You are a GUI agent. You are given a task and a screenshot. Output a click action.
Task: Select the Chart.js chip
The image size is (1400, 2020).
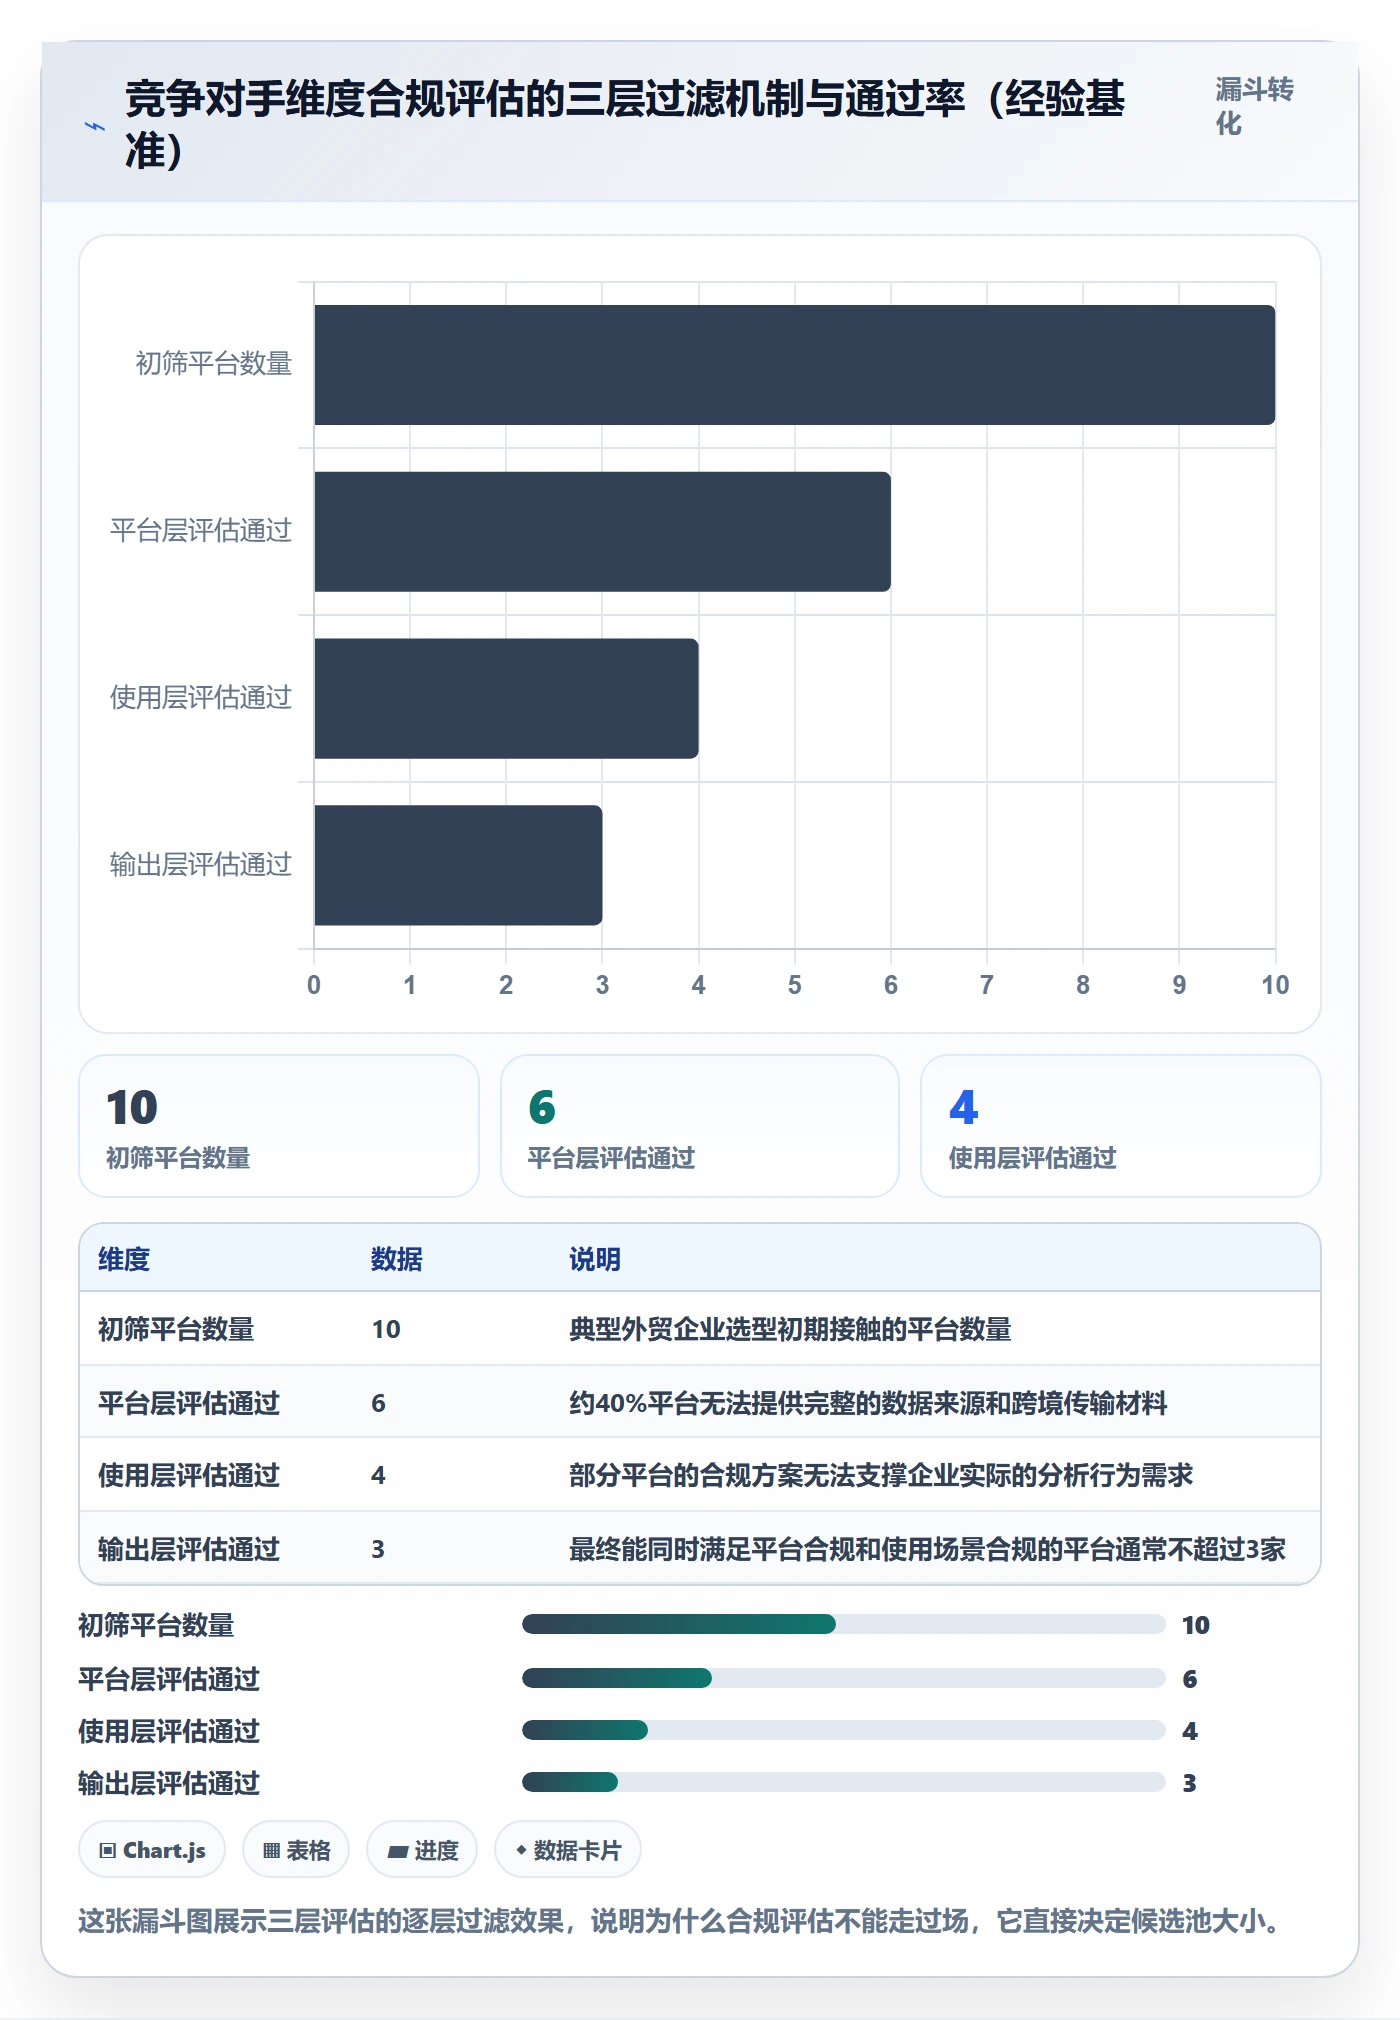[152, 1850]
